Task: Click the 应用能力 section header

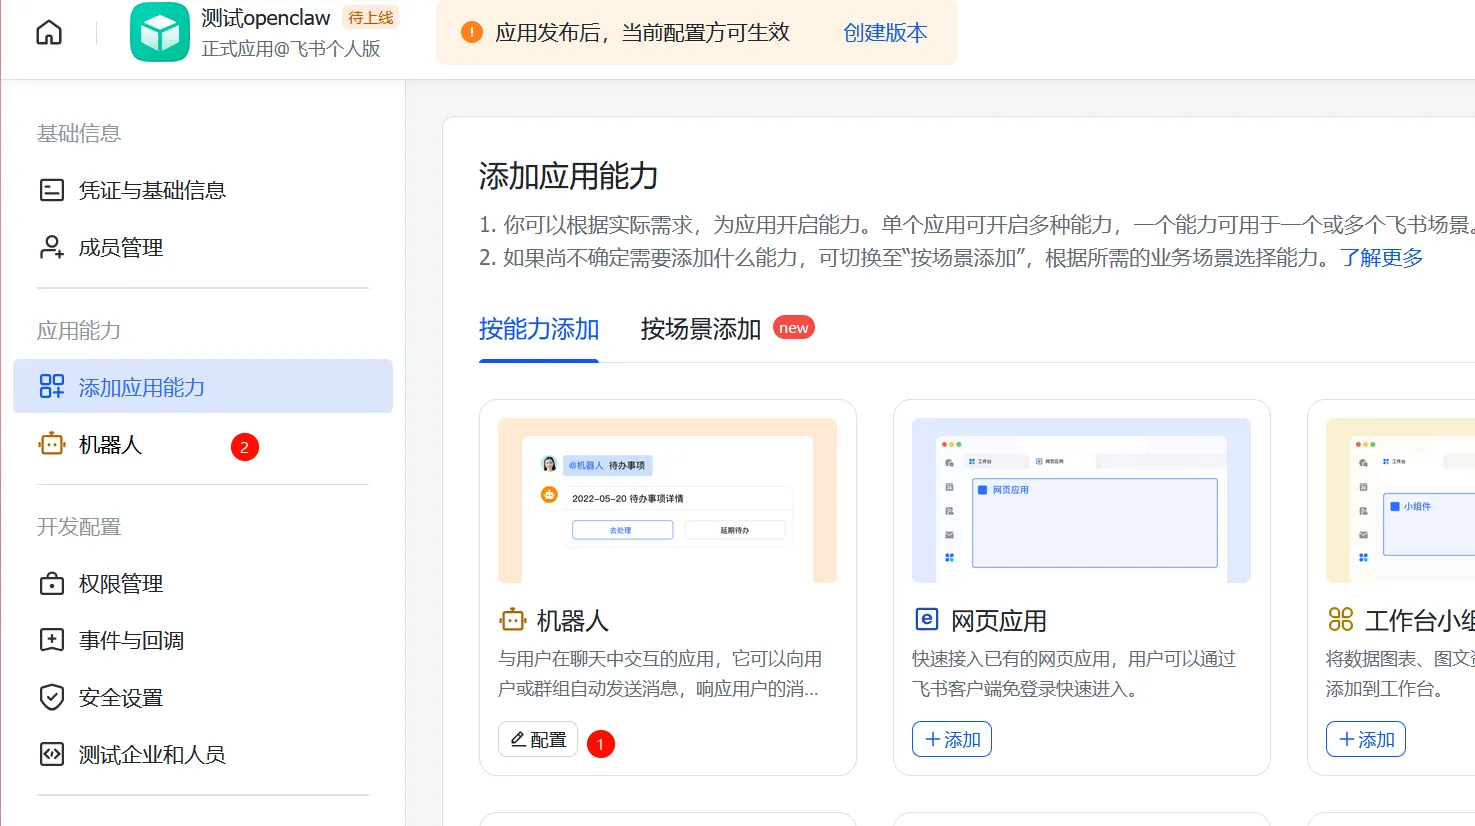Action: tap(79, 330)
